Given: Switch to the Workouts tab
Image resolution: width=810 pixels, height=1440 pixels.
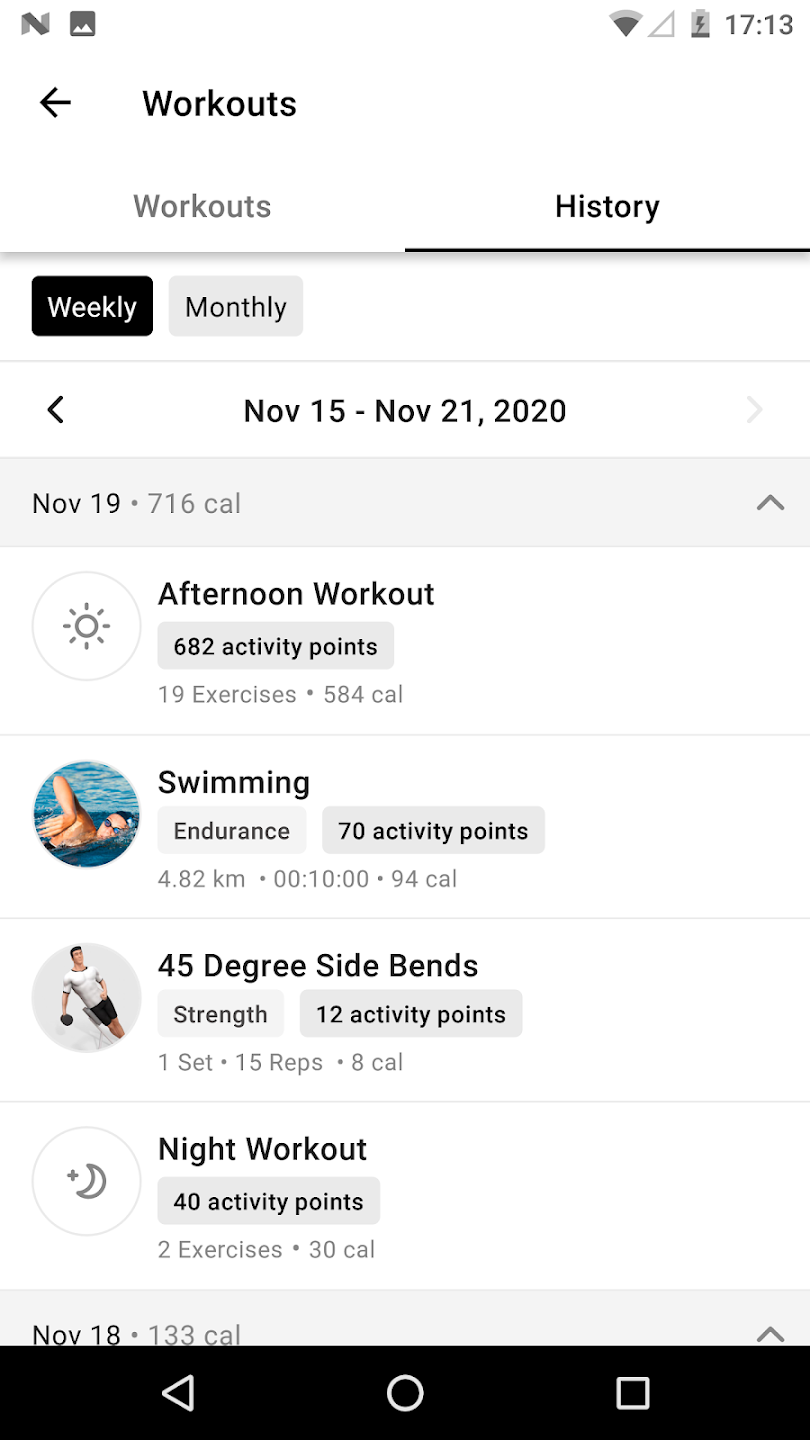Looking at the screenshot, I should coord(202,206).
